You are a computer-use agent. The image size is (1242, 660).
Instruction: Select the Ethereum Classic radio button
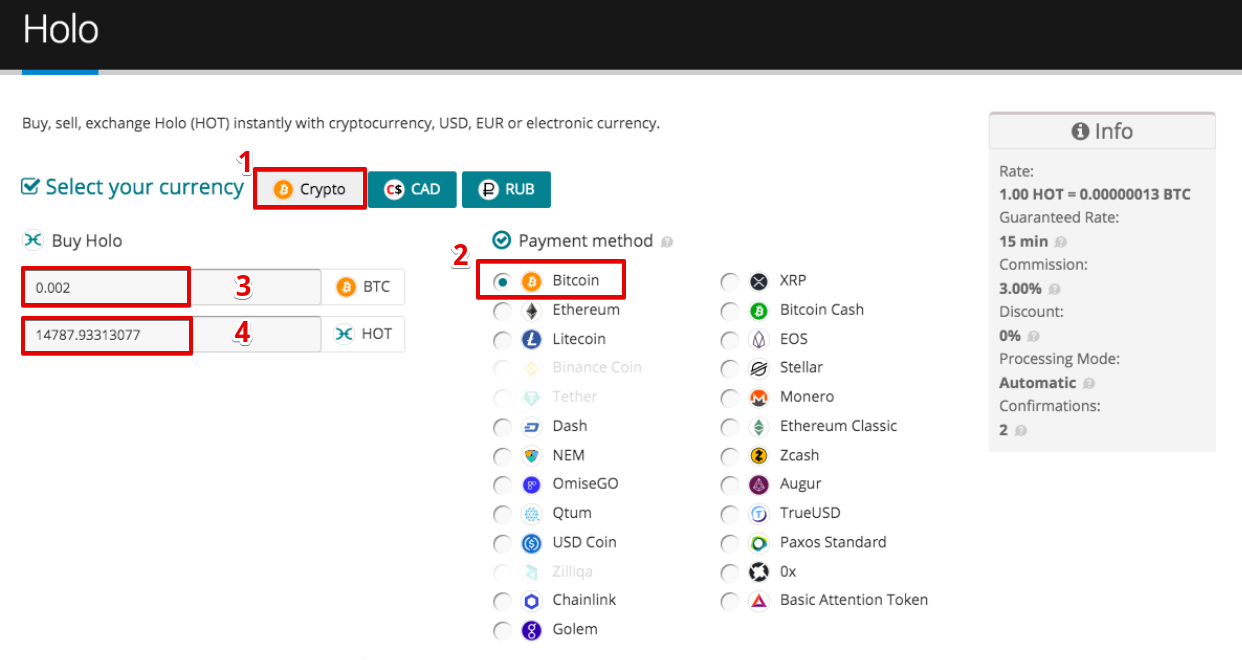click(730, 427)
